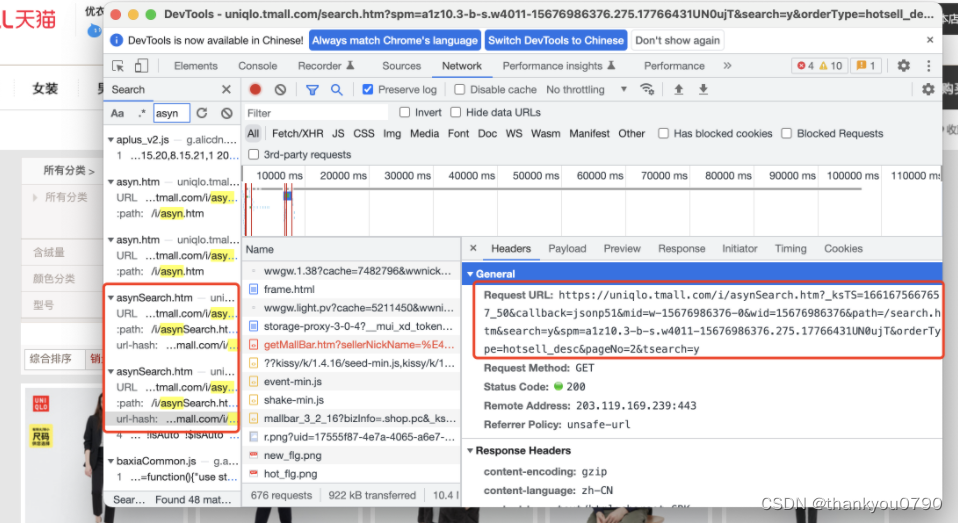Filter requests by JS type
958x523 pixels.
pos(338,133)
